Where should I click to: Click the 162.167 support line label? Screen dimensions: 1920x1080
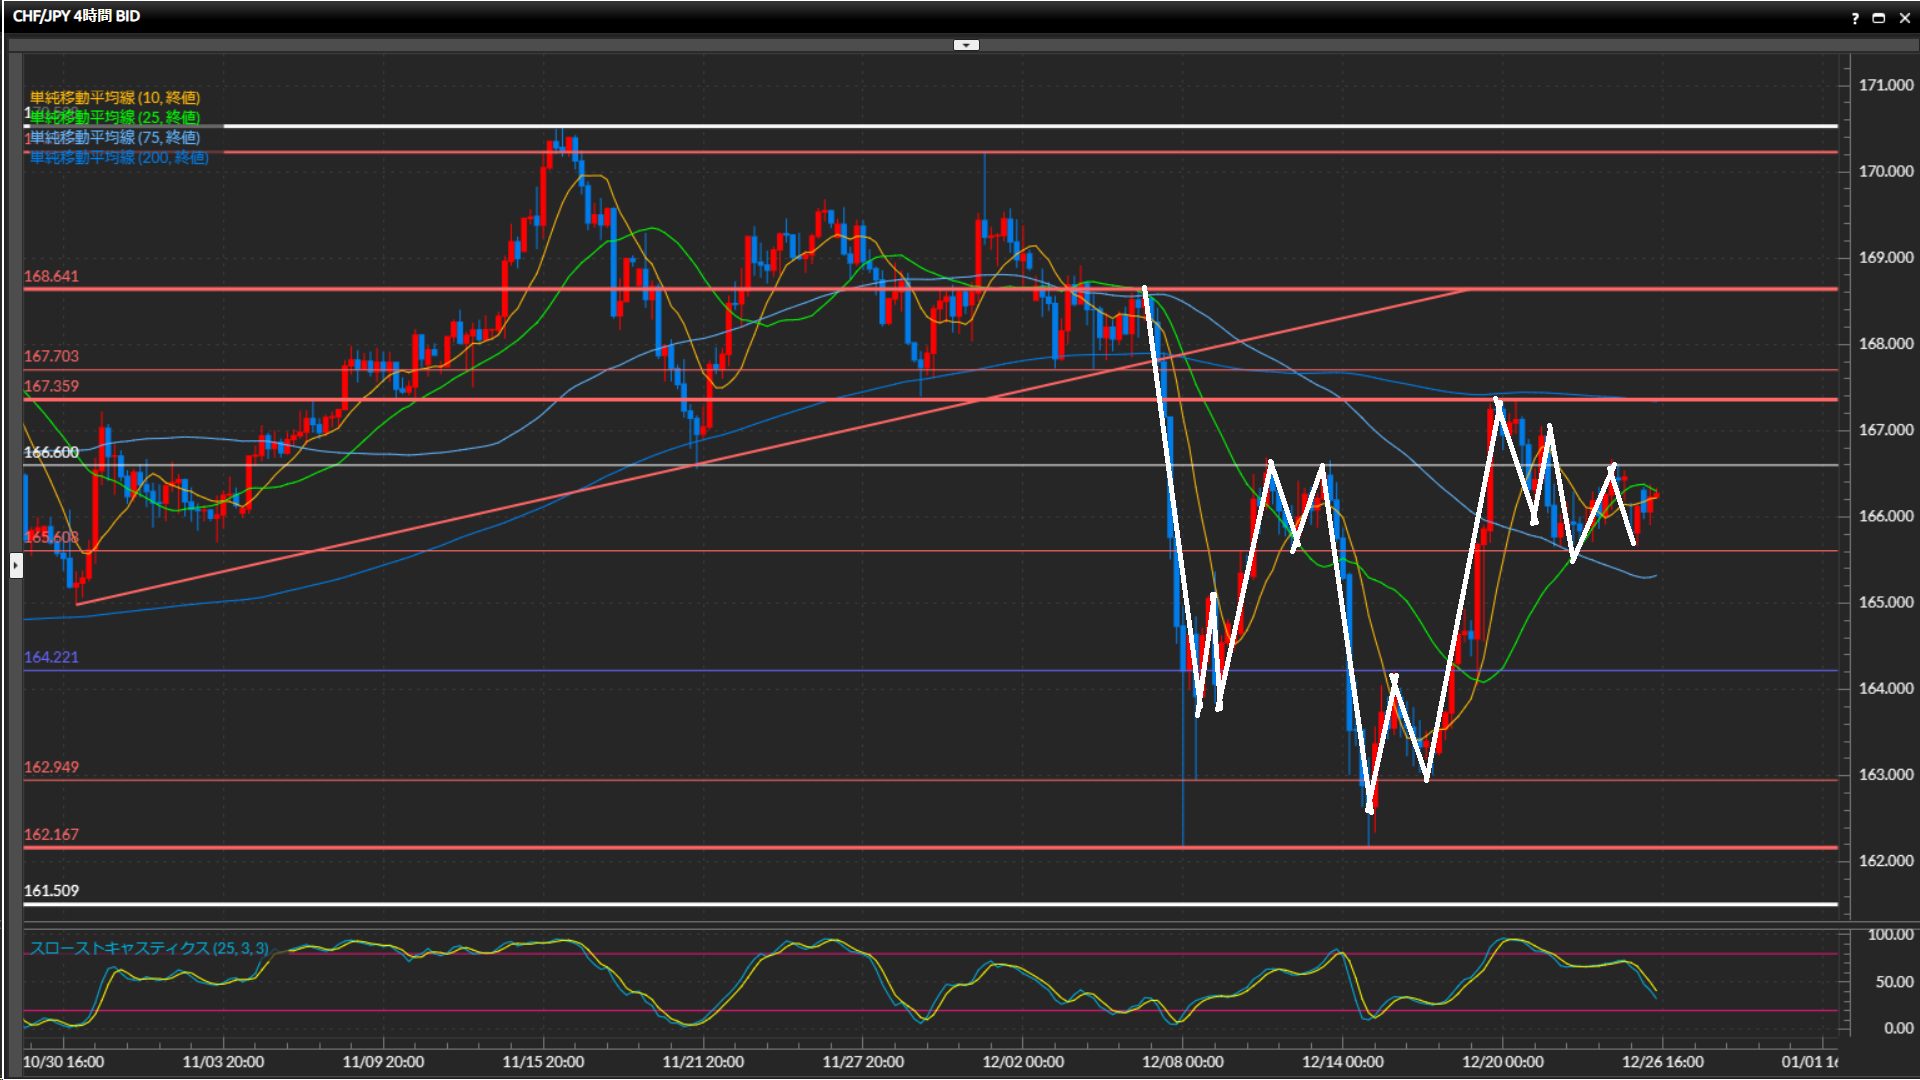point(51,834)
